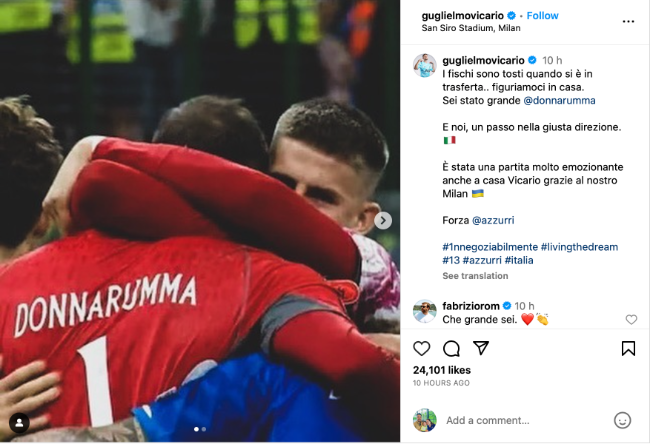This screenshot has width=650, height=444.
Task: Open the @donnarumma mention
Action: [559, 100]
